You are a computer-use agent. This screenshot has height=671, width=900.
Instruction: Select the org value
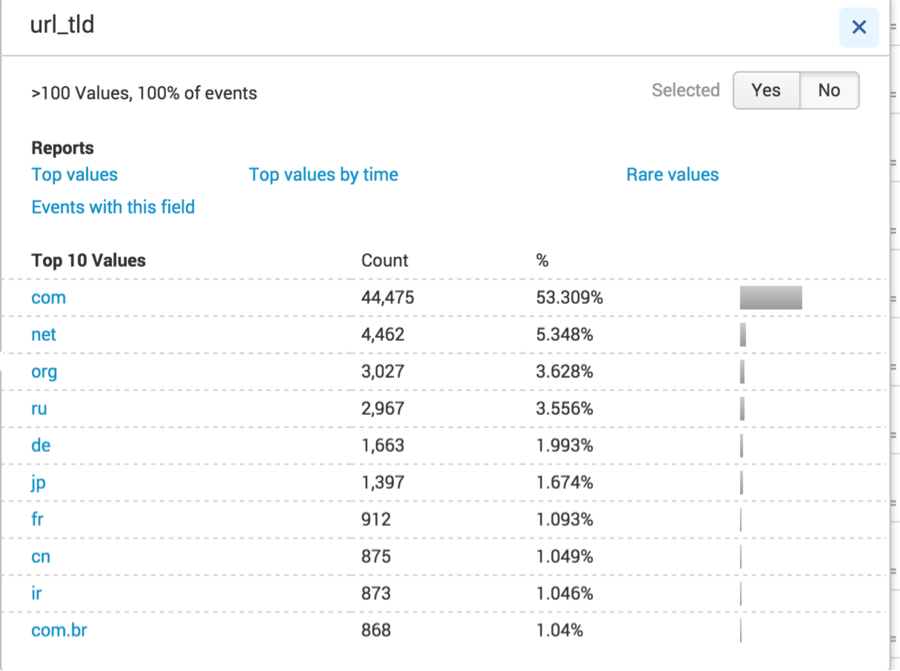click(44, 372)
